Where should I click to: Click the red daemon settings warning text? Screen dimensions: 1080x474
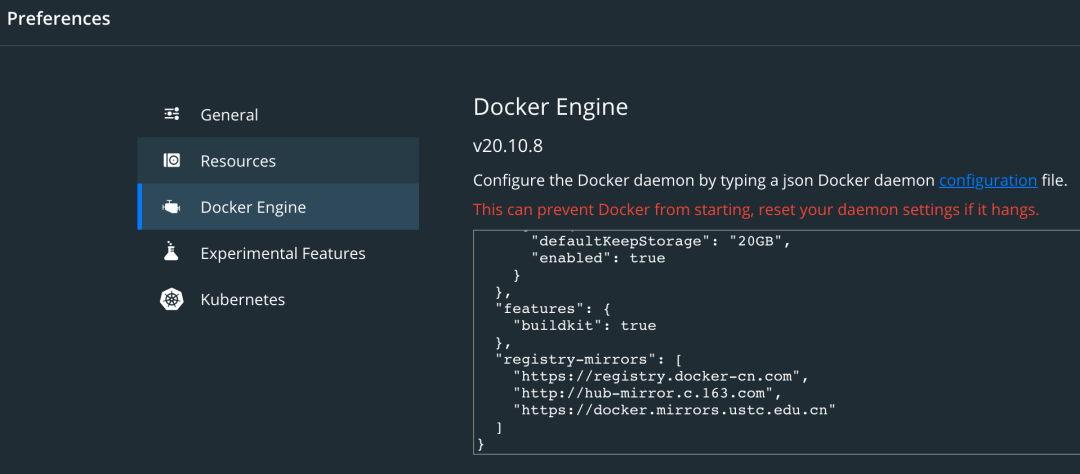click(756, 209)
